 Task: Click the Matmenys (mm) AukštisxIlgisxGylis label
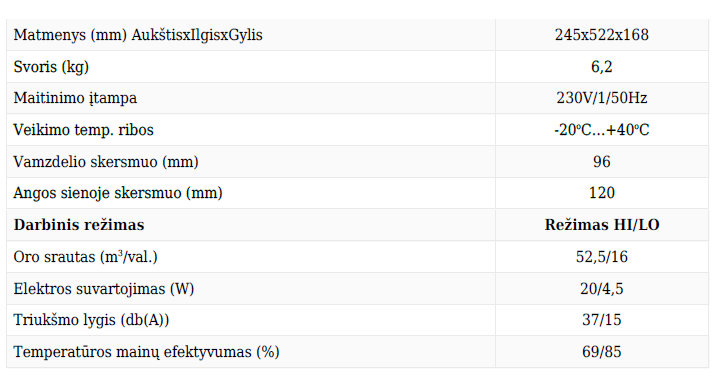pyautogui.click(x=138, y=35)
